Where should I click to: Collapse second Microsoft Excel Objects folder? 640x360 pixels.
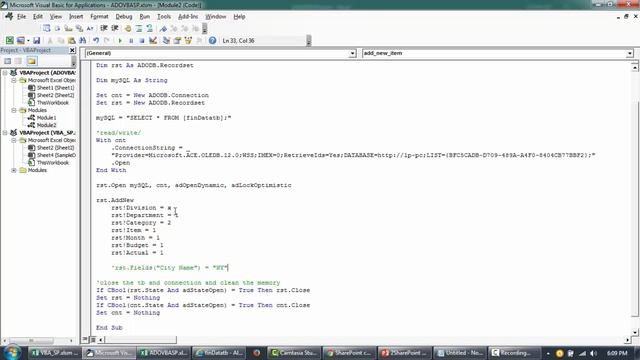click(13, 140)
